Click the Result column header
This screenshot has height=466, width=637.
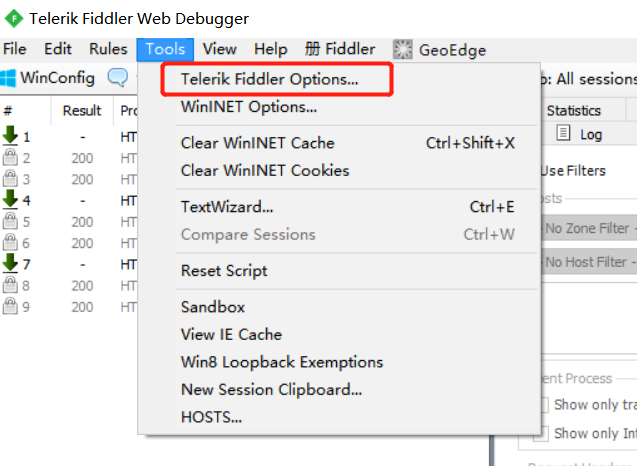click(x=82, y=111)
